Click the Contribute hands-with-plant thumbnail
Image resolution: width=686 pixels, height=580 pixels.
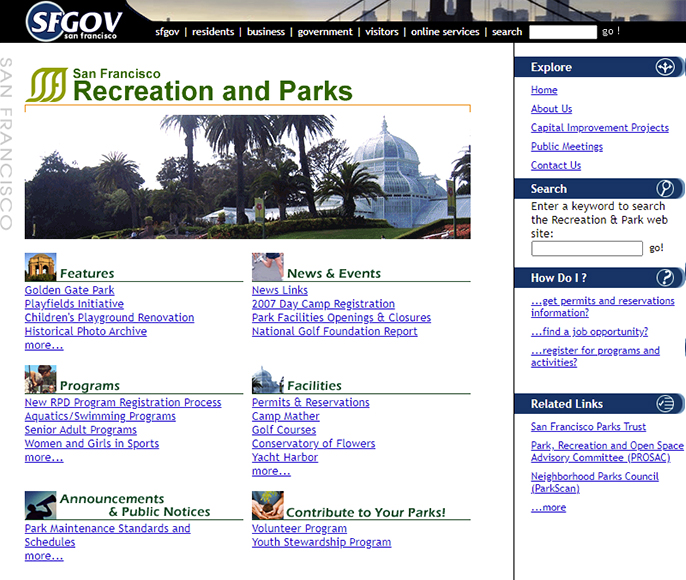(267, 505)
